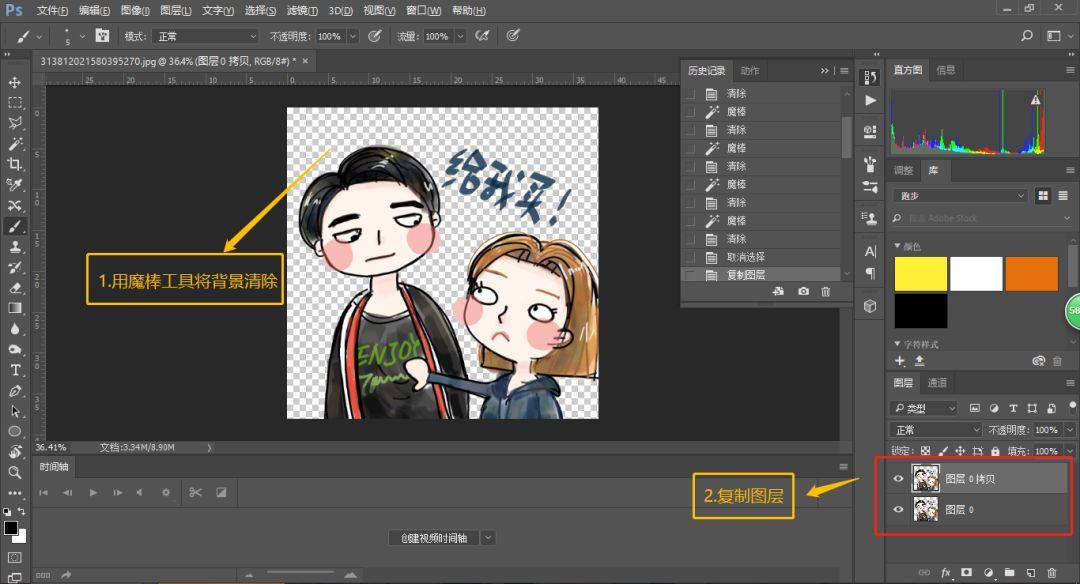Image resolution: width=1080 pixels, height=584 pixels.
Task: Create a new snapshot in the History panel
Action: pos(803,292)
